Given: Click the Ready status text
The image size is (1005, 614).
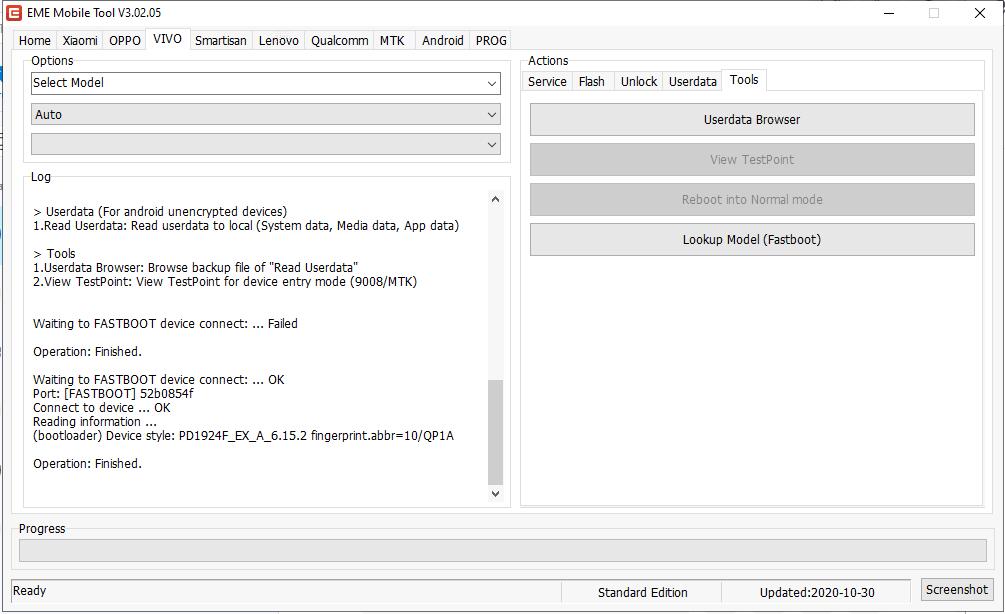Looking at the screenshot, I should click(x=29, y=590).
